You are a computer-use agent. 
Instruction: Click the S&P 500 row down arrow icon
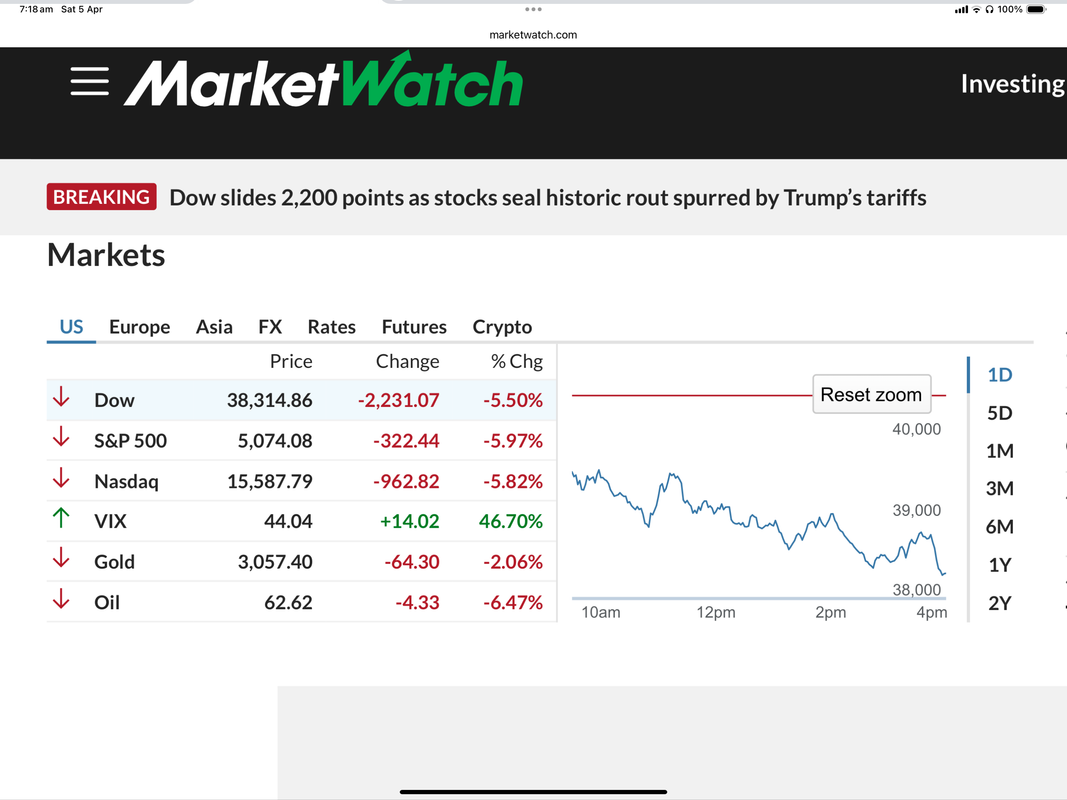[x=61, y=437]
